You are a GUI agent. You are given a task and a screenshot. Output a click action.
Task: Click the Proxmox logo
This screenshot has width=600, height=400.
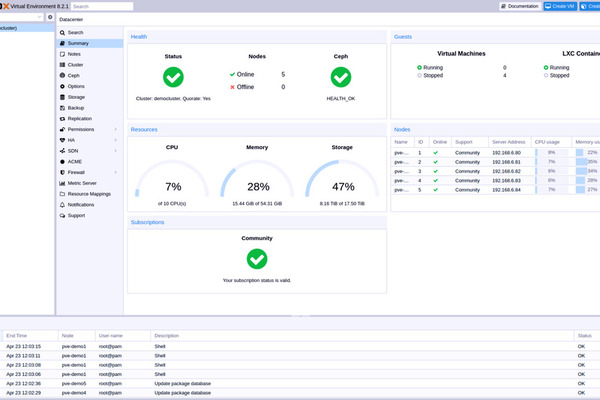pyautogui.click(x=5, y=6)
